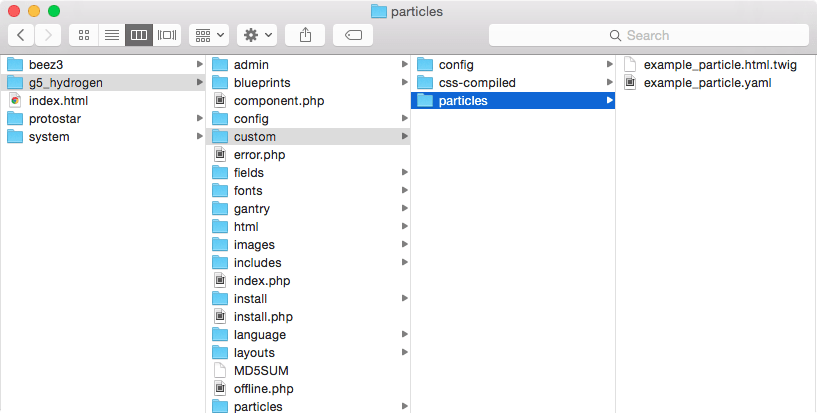Expand the system folder arrow
Viewport: 817px width, 413px height.
click(x=199, y=136)
